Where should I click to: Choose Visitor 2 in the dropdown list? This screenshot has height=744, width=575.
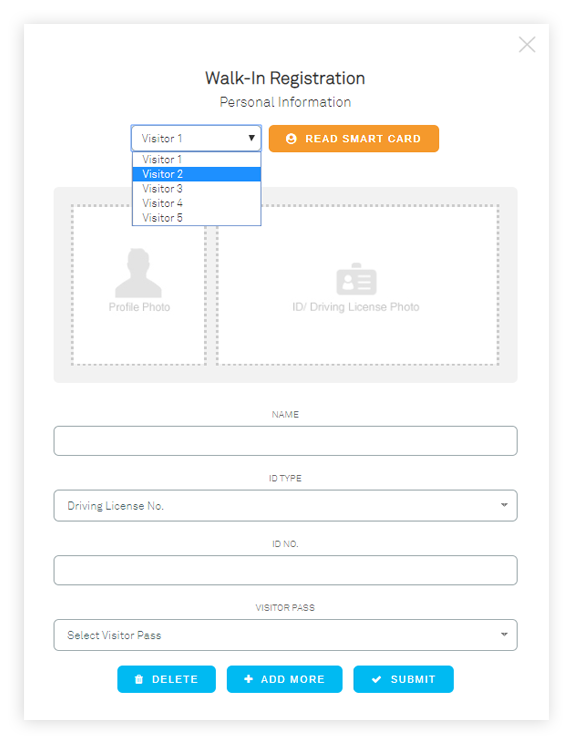click(196, 174)
